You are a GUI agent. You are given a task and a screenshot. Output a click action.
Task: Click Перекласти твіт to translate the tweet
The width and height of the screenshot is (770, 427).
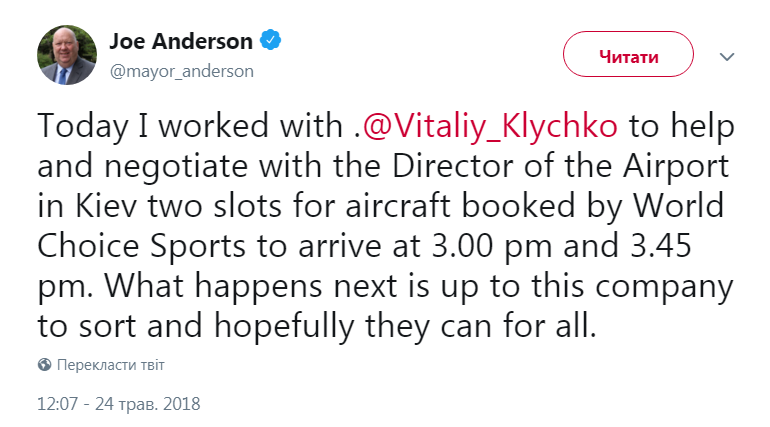point(111,365)
